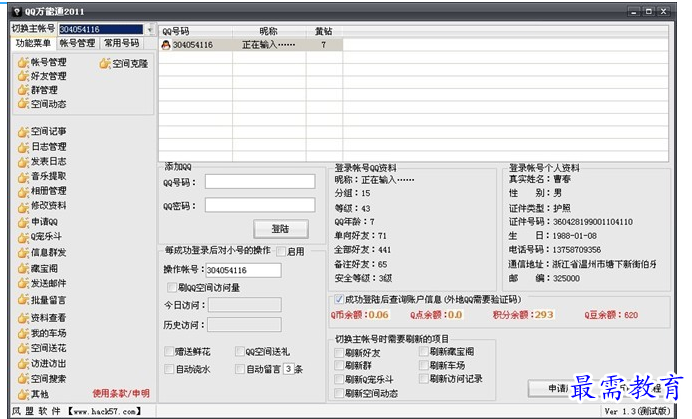Open 日志管理 item

pos(42,147)
